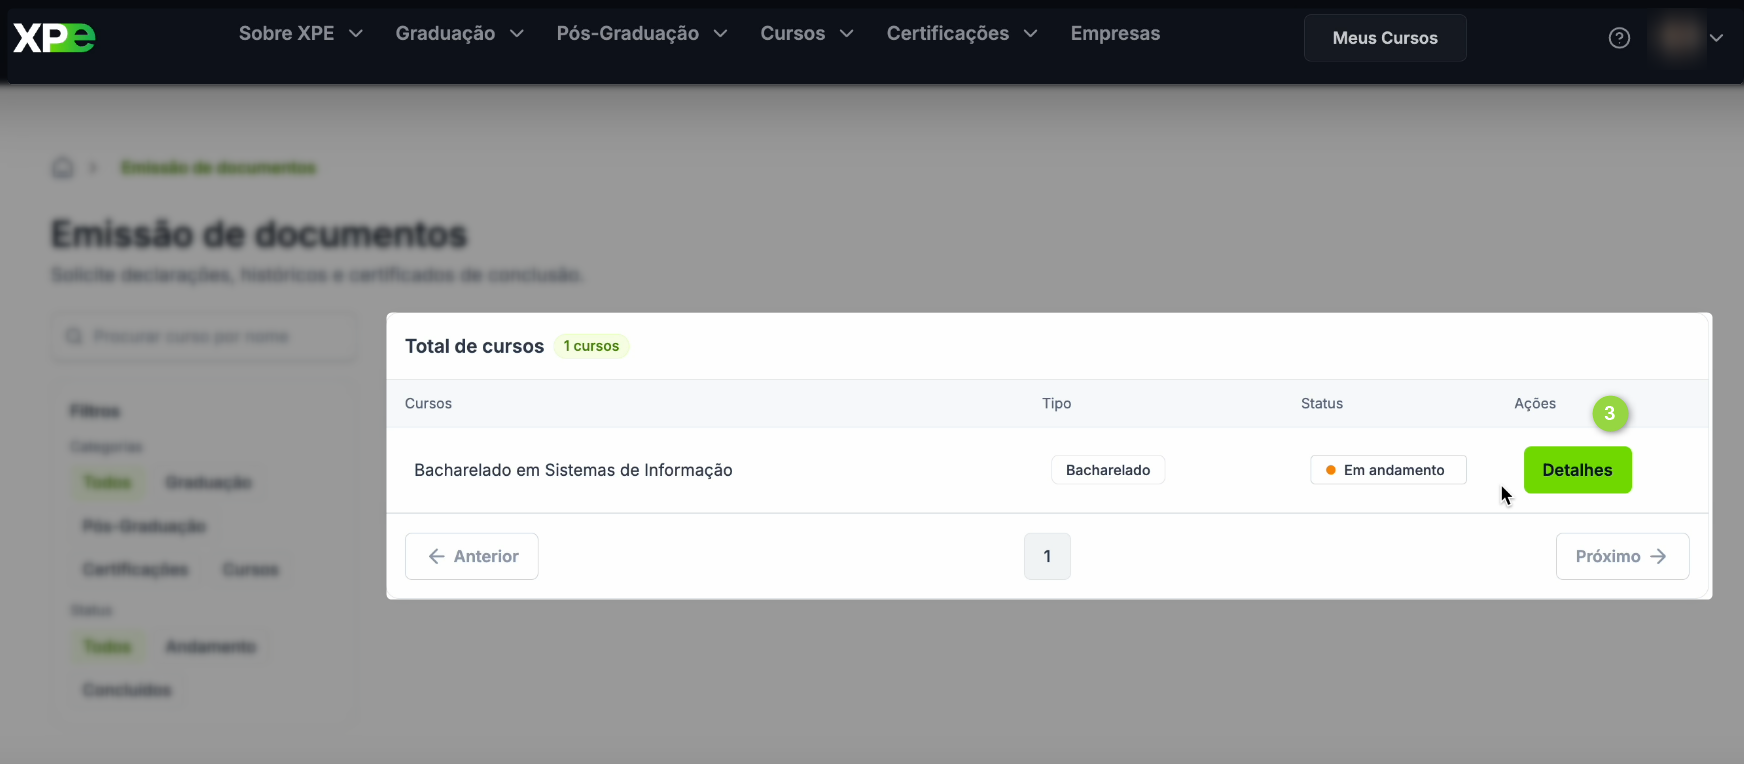
Task: Click the 'Em andamento' status badge
Action: click(x=1388, y=470)
